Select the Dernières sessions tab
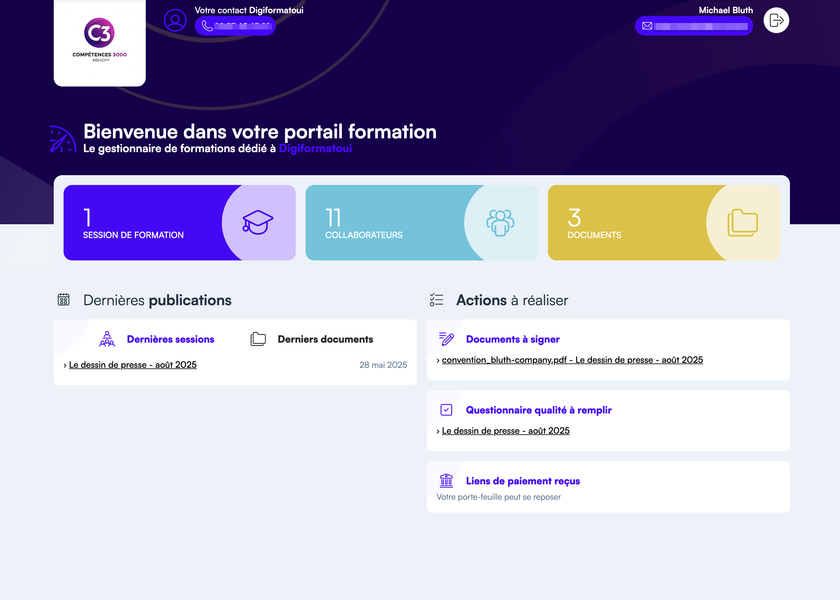The image size is (840, 600). 157,339
